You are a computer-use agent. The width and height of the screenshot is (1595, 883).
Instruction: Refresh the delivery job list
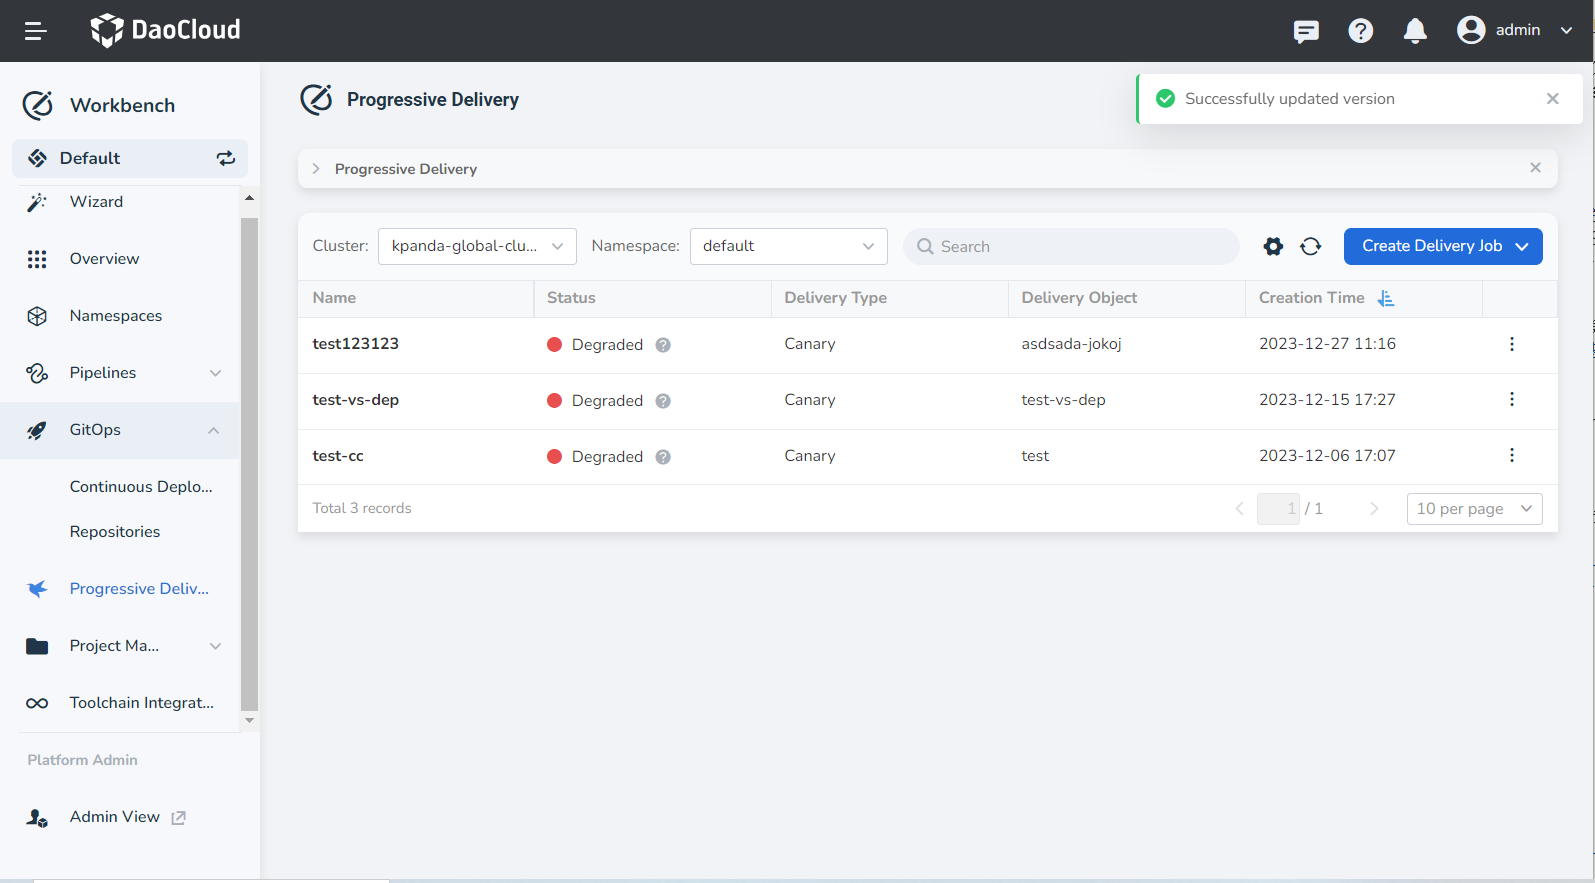click(1311, 247)
